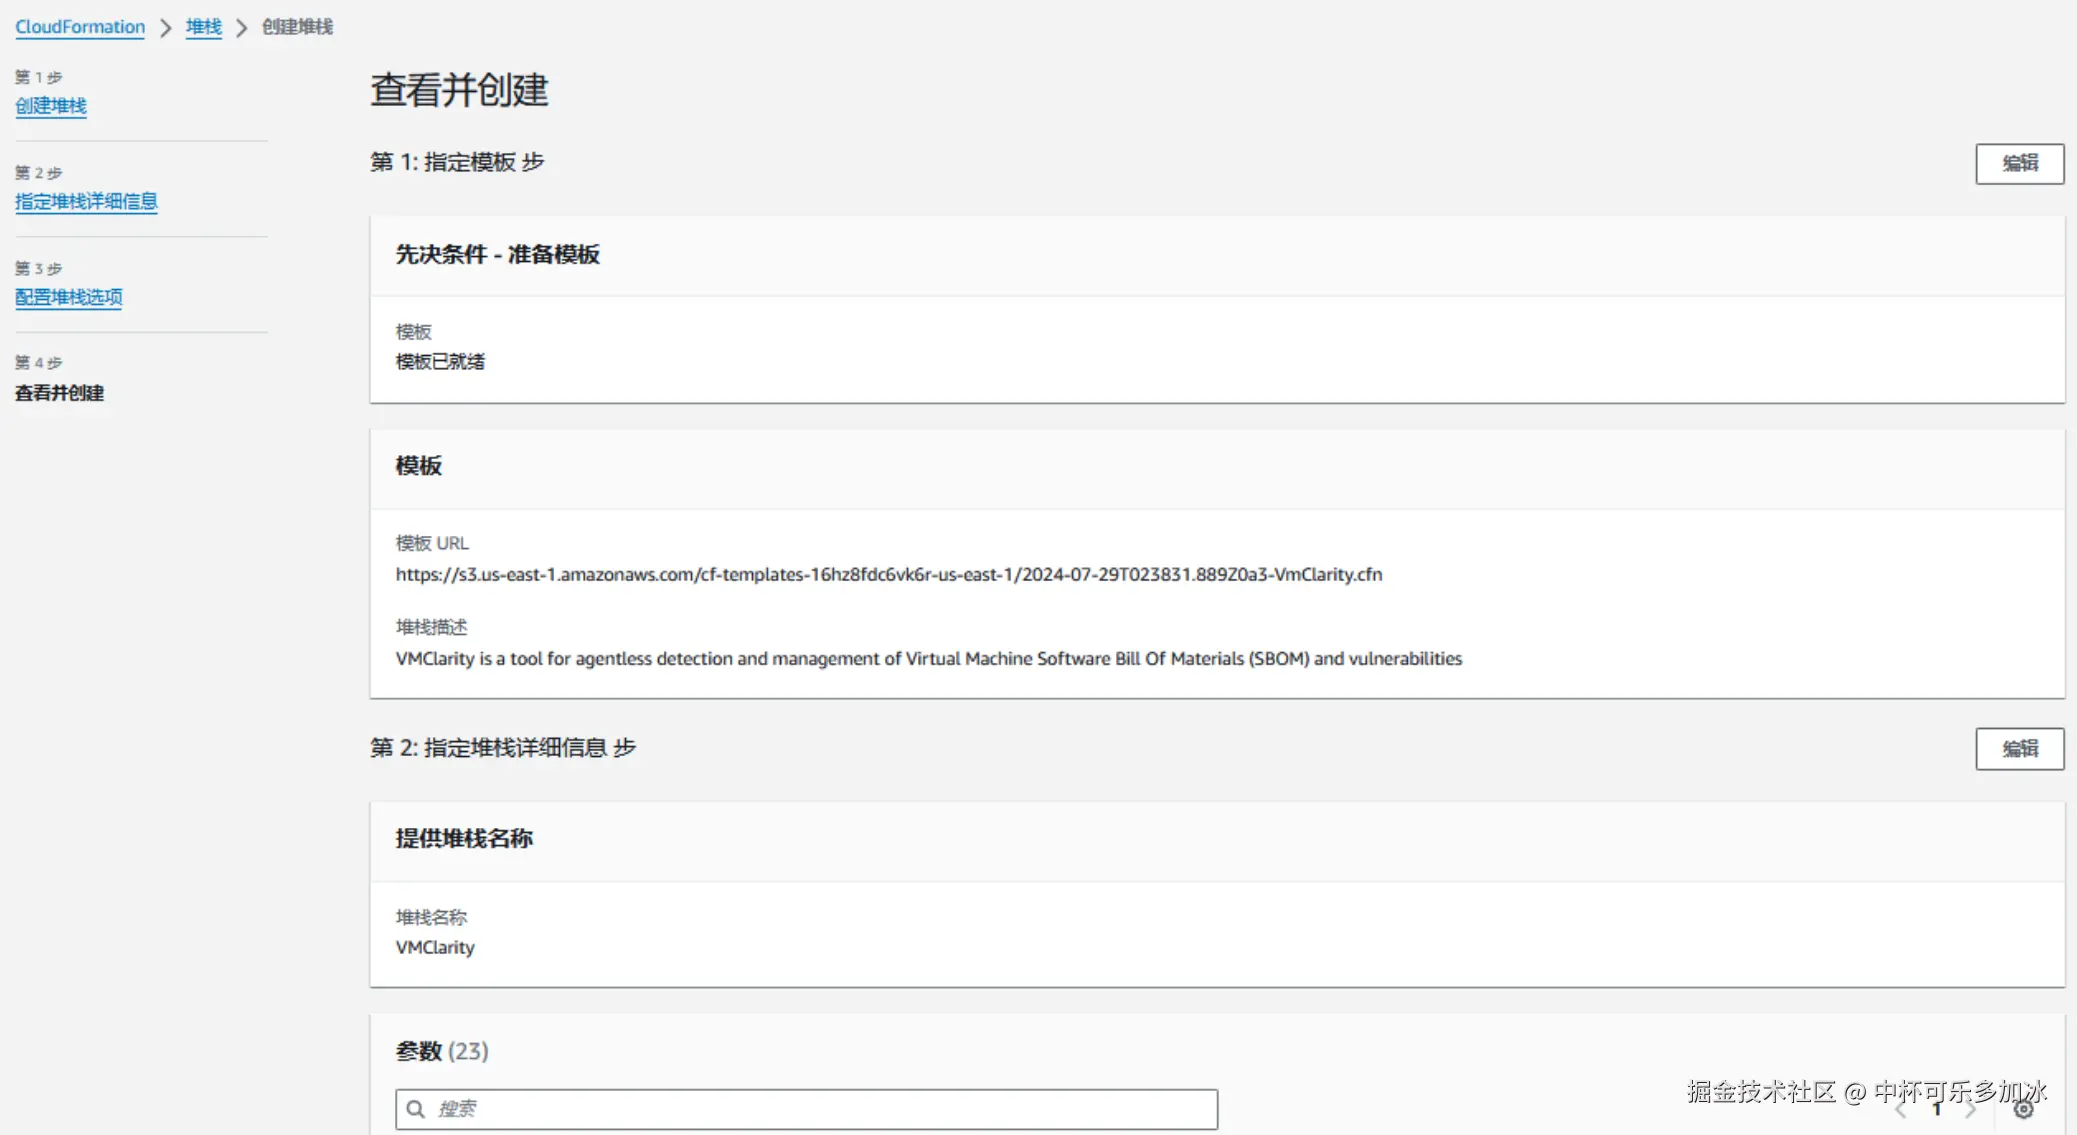Click the 参数 (23) section header
The height and width of the screenshot is (1135, 2077).
click(442, 1051)
